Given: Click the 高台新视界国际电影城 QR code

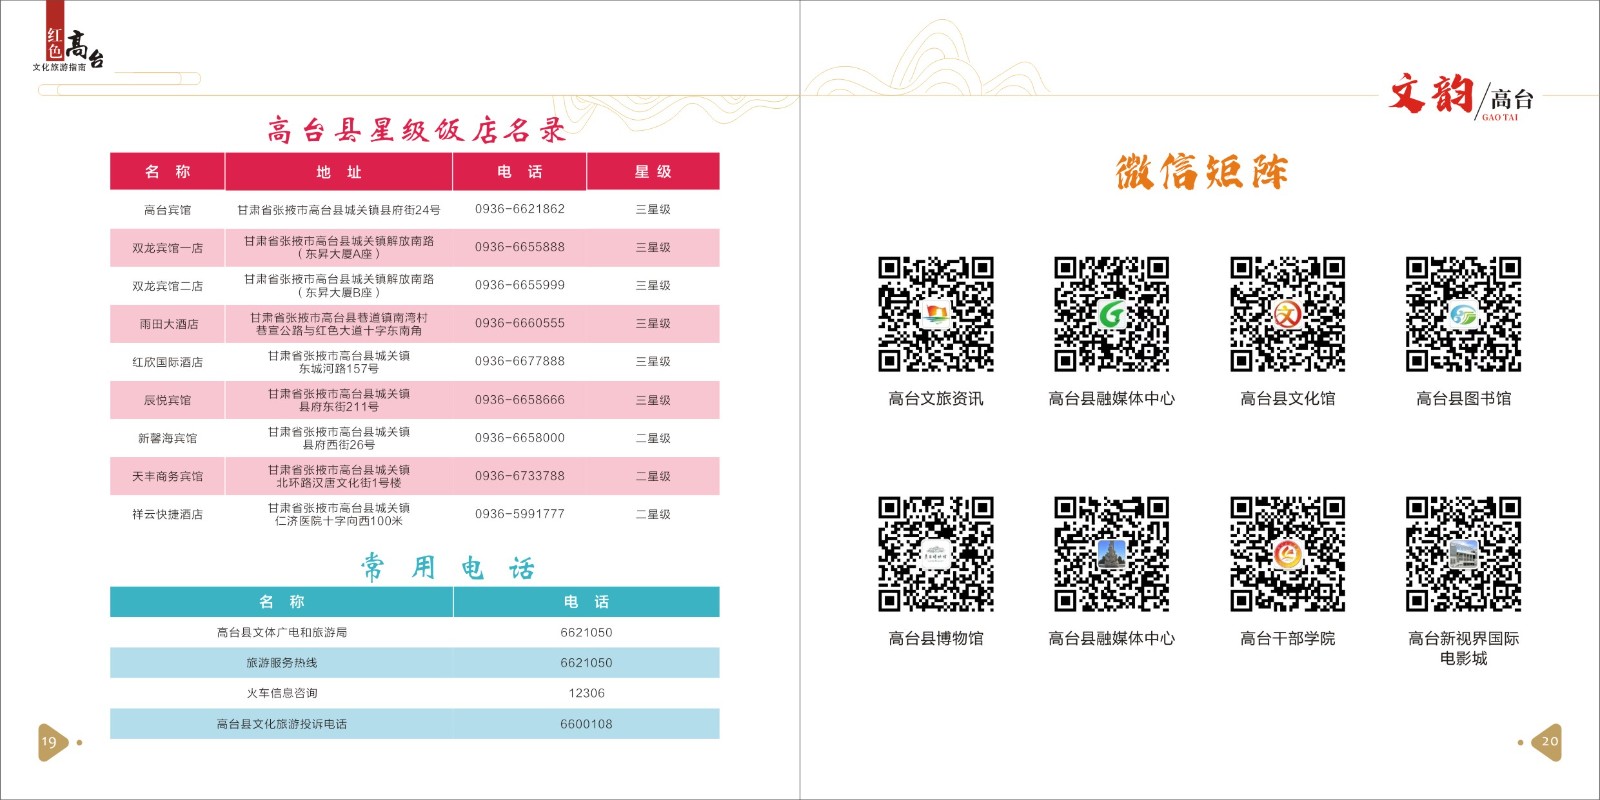Looking at the screenshot, I should coord(1464,554).
